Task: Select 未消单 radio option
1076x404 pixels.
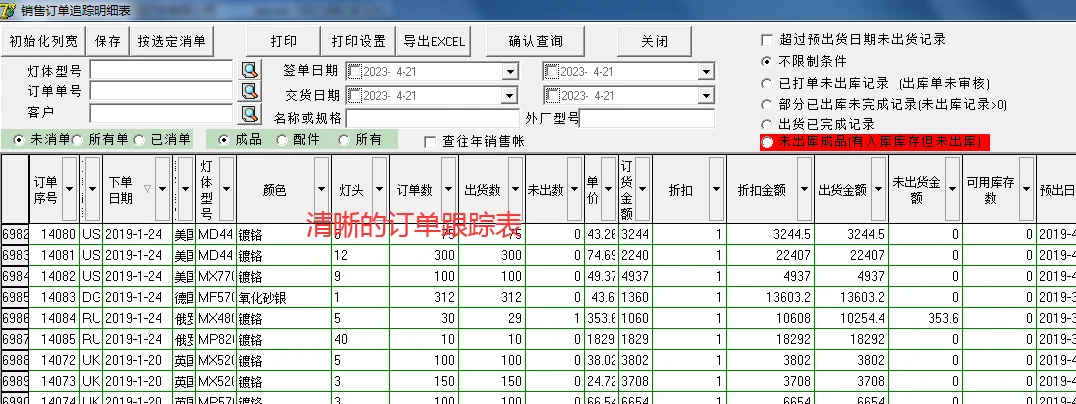Action: [x=19, y=139]
